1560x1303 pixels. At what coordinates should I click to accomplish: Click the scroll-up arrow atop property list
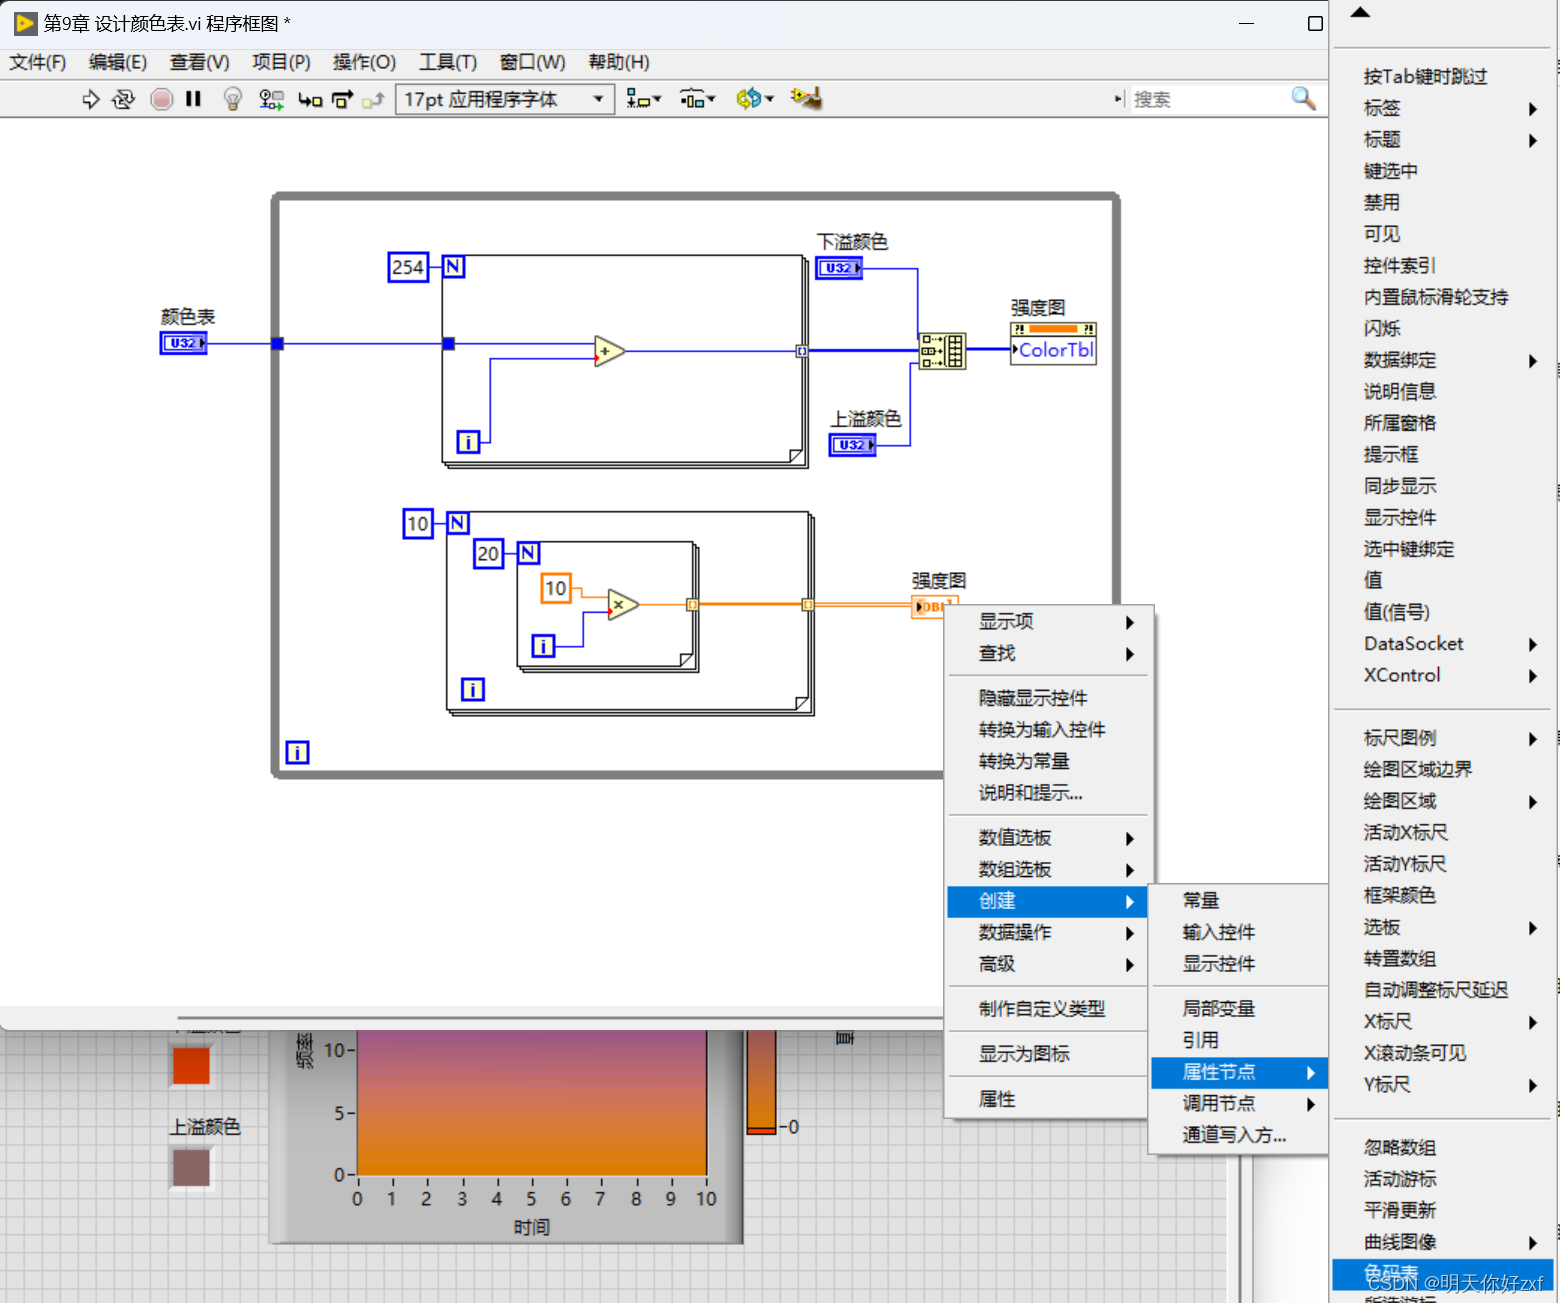(x=1360, y=13)
